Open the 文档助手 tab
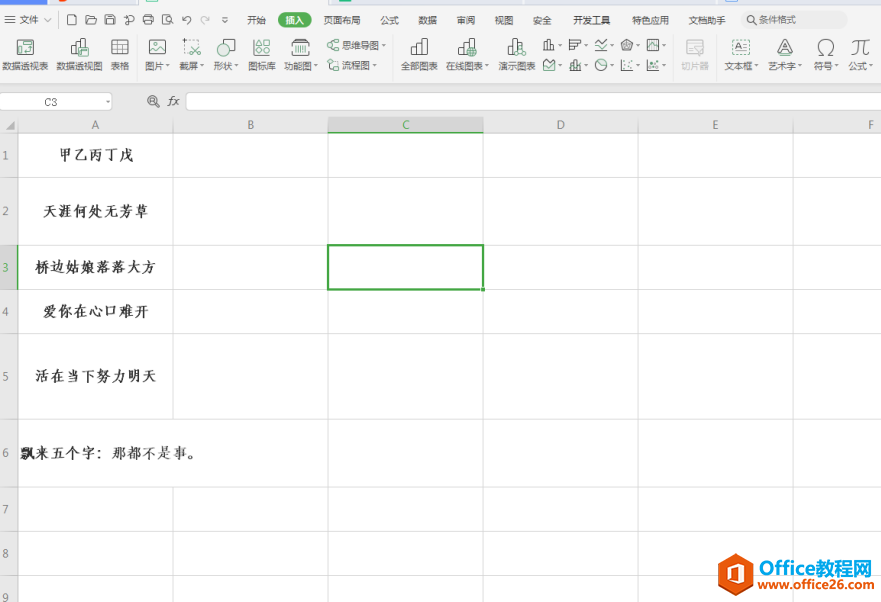The height and width of the screenshot is (602, 881). point(707,20)
